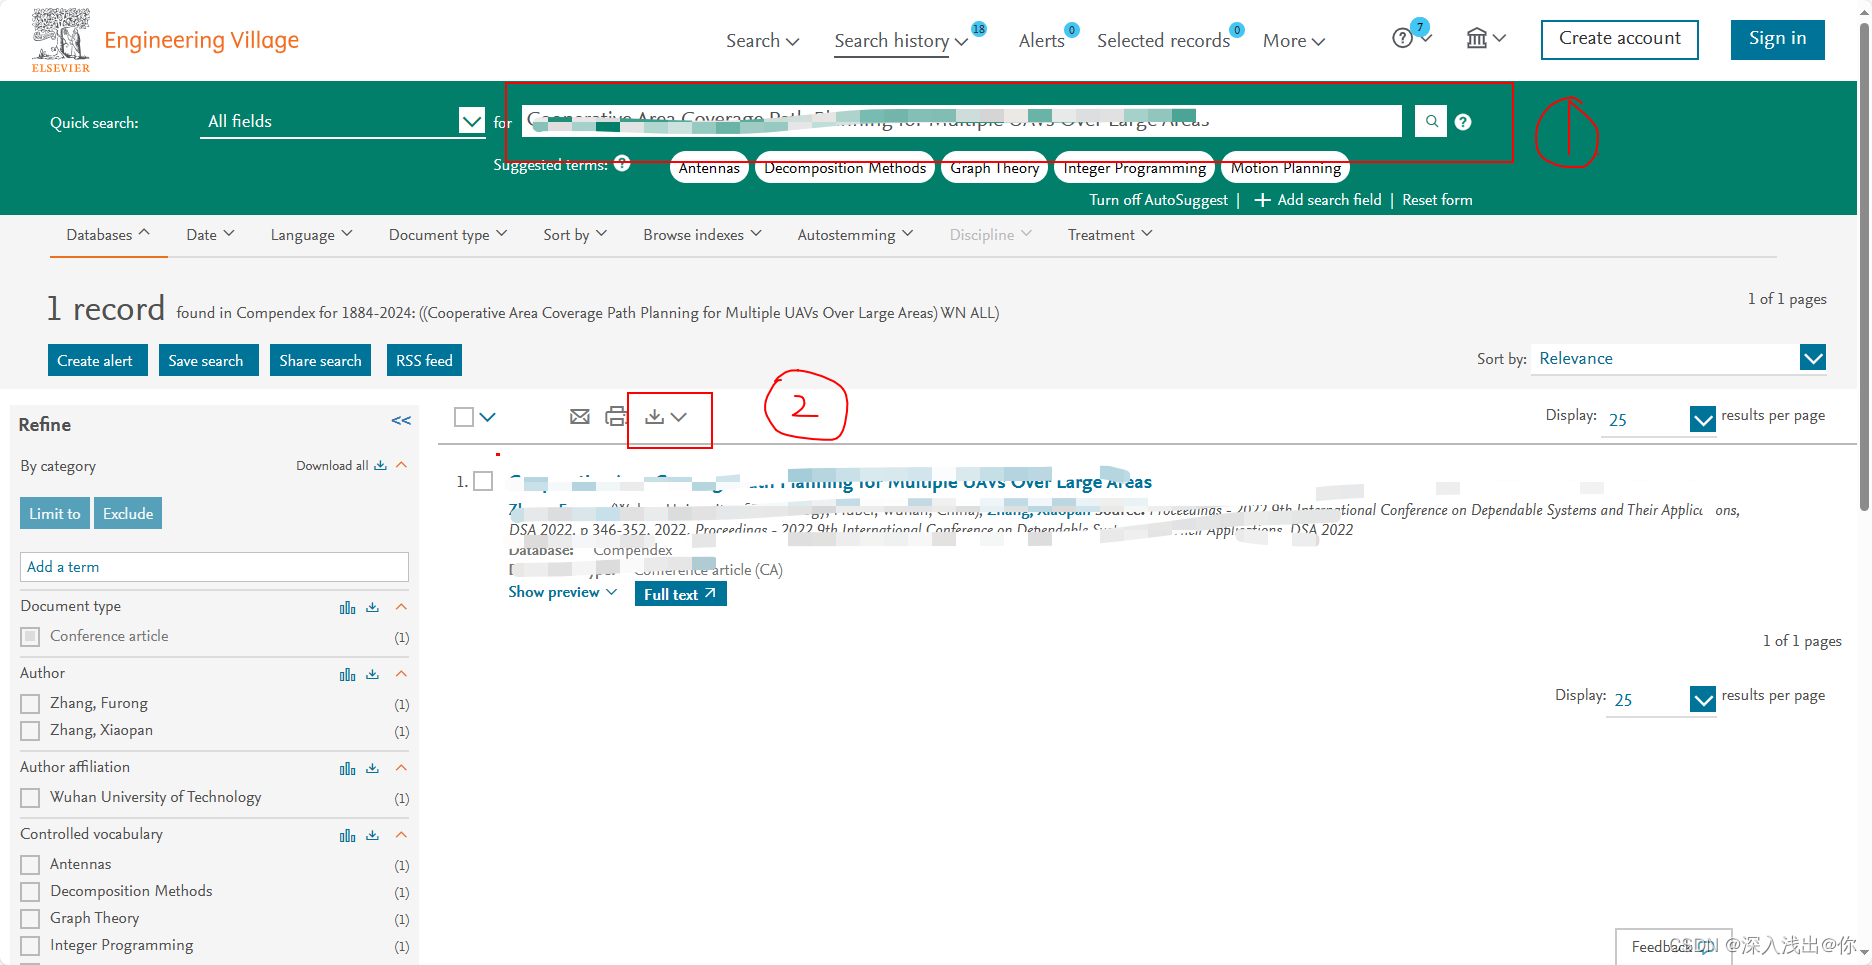Check the Graph Theory filter
Image resolution: width=1872 pixels, height=965 pixels.
click(x=30, y=919)
